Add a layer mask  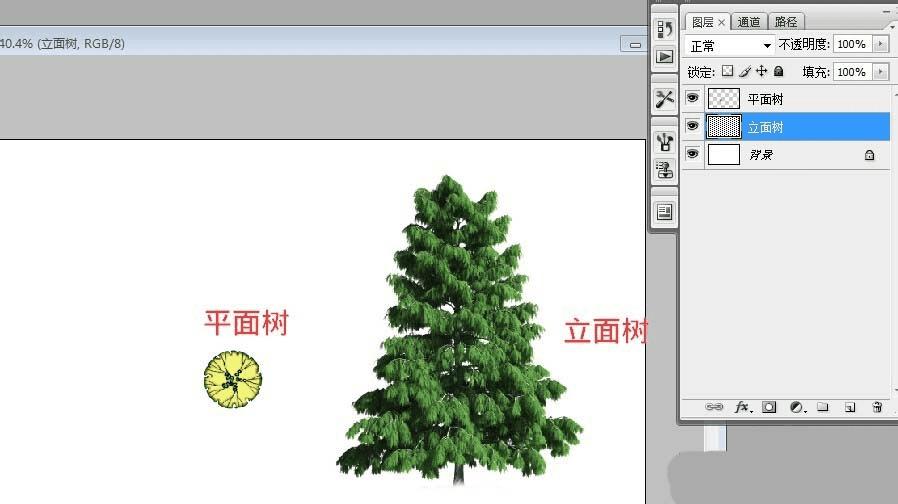coord(769,407)
